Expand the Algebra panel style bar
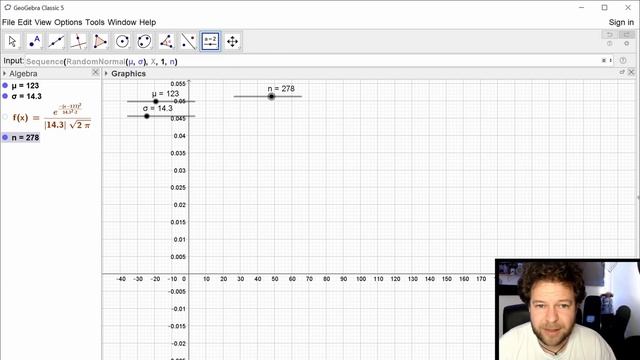 coord(4,73)
